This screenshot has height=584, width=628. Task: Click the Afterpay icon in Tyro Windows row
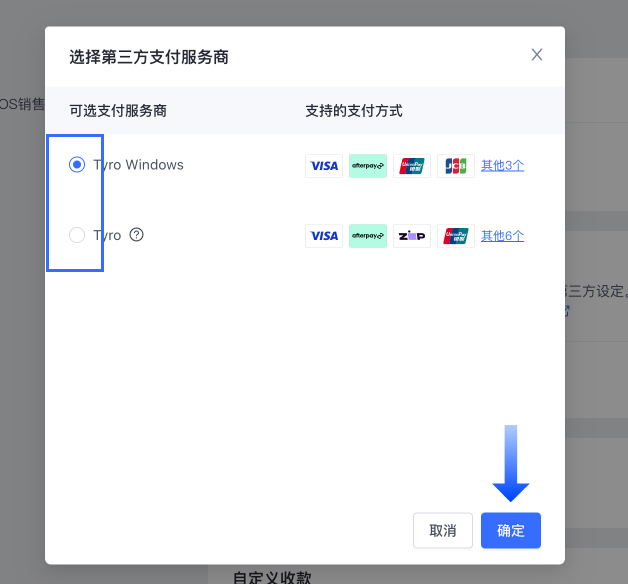pos(368,166)
